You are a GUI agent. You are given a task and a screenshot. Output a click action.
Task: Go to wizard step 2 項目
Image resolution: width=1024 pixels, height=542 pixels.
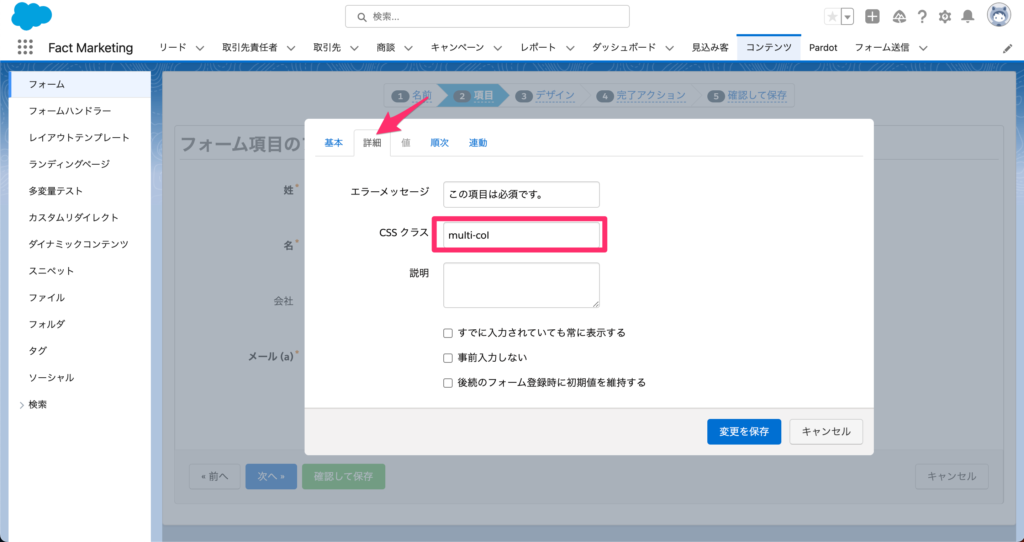475,95
